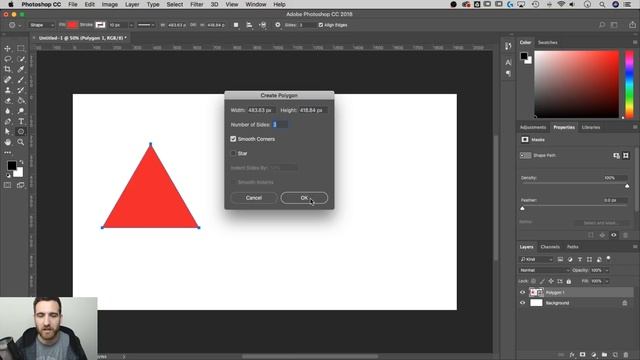Toggle Smooth Corners checkbox
The image size is (640, 360).
click(x=233, y=139)
